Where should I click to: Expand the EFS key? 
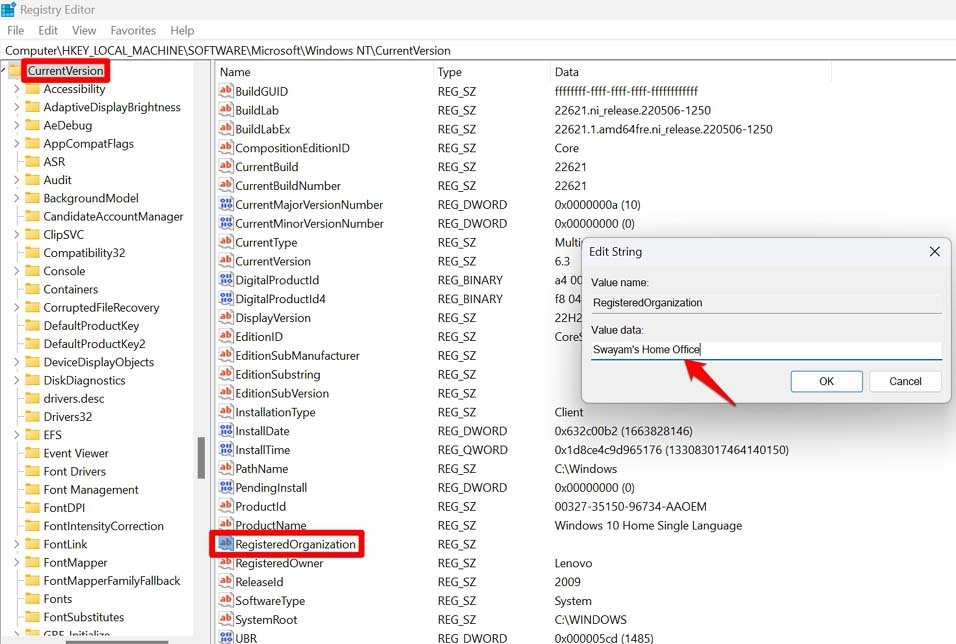click(16, 435)
